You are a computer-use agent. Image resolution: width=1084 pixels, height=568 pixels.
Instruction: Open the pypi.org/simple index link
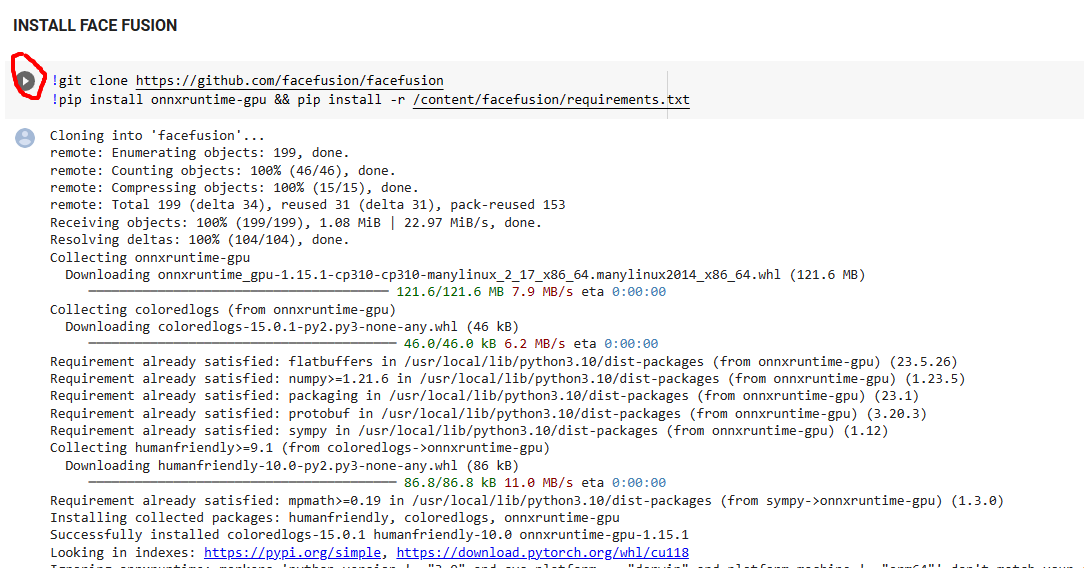[292, 552]
